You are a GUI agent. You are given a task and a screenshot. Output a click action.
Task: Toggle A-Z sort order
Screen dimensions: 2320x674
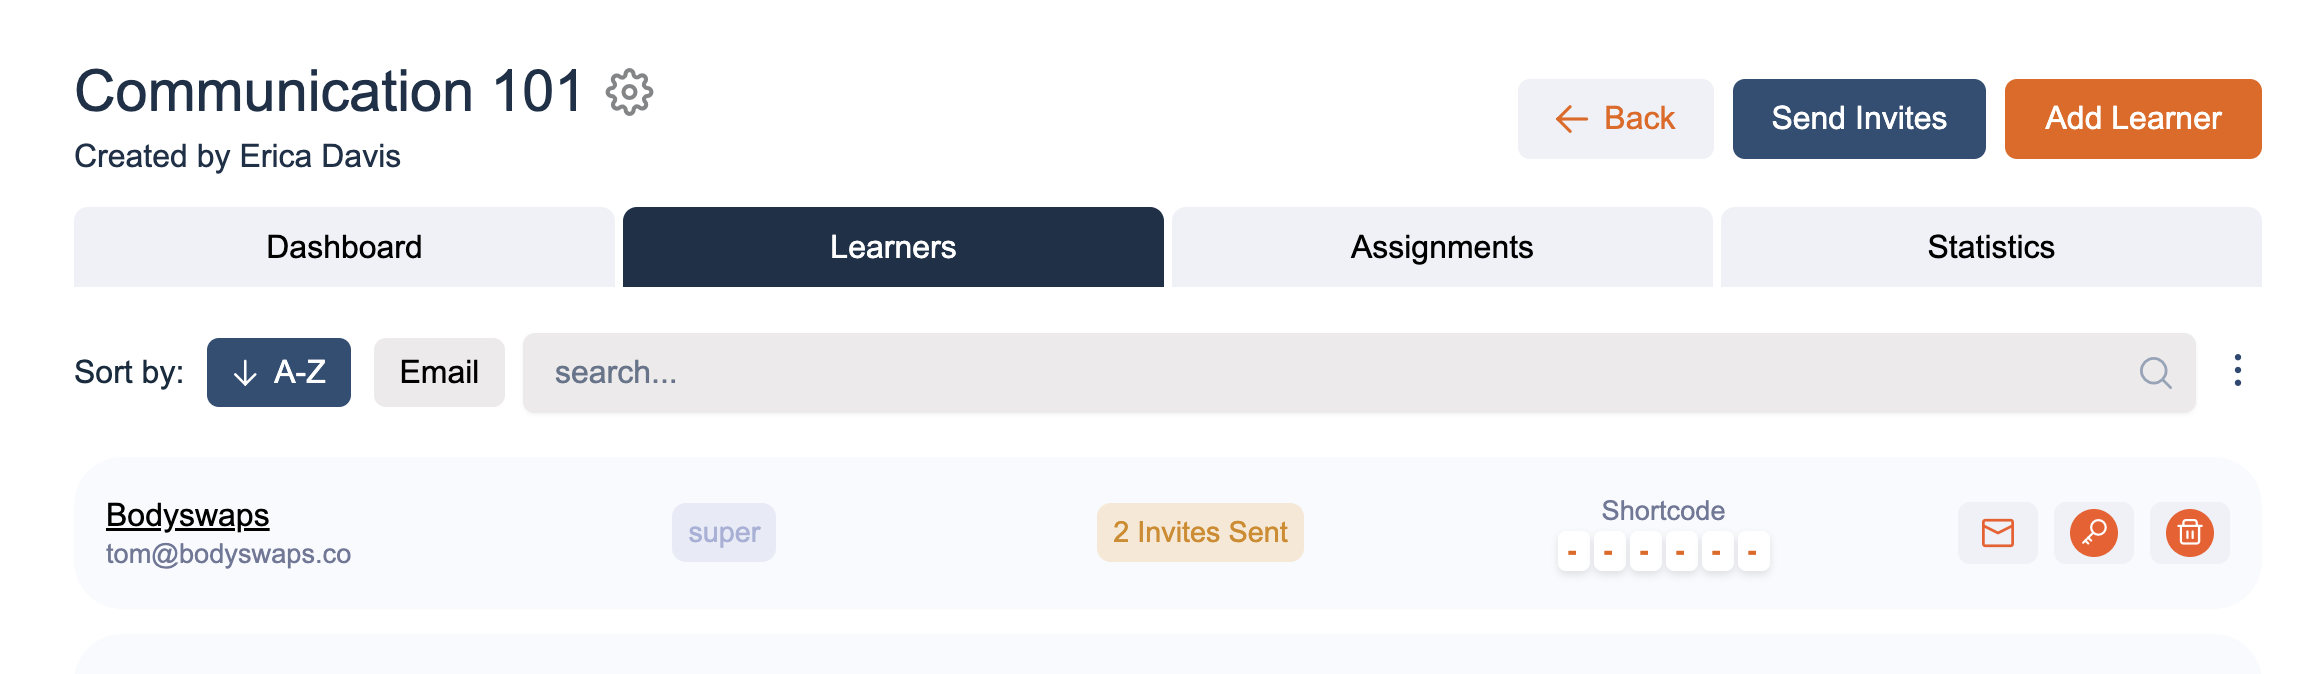coord(279,372)
